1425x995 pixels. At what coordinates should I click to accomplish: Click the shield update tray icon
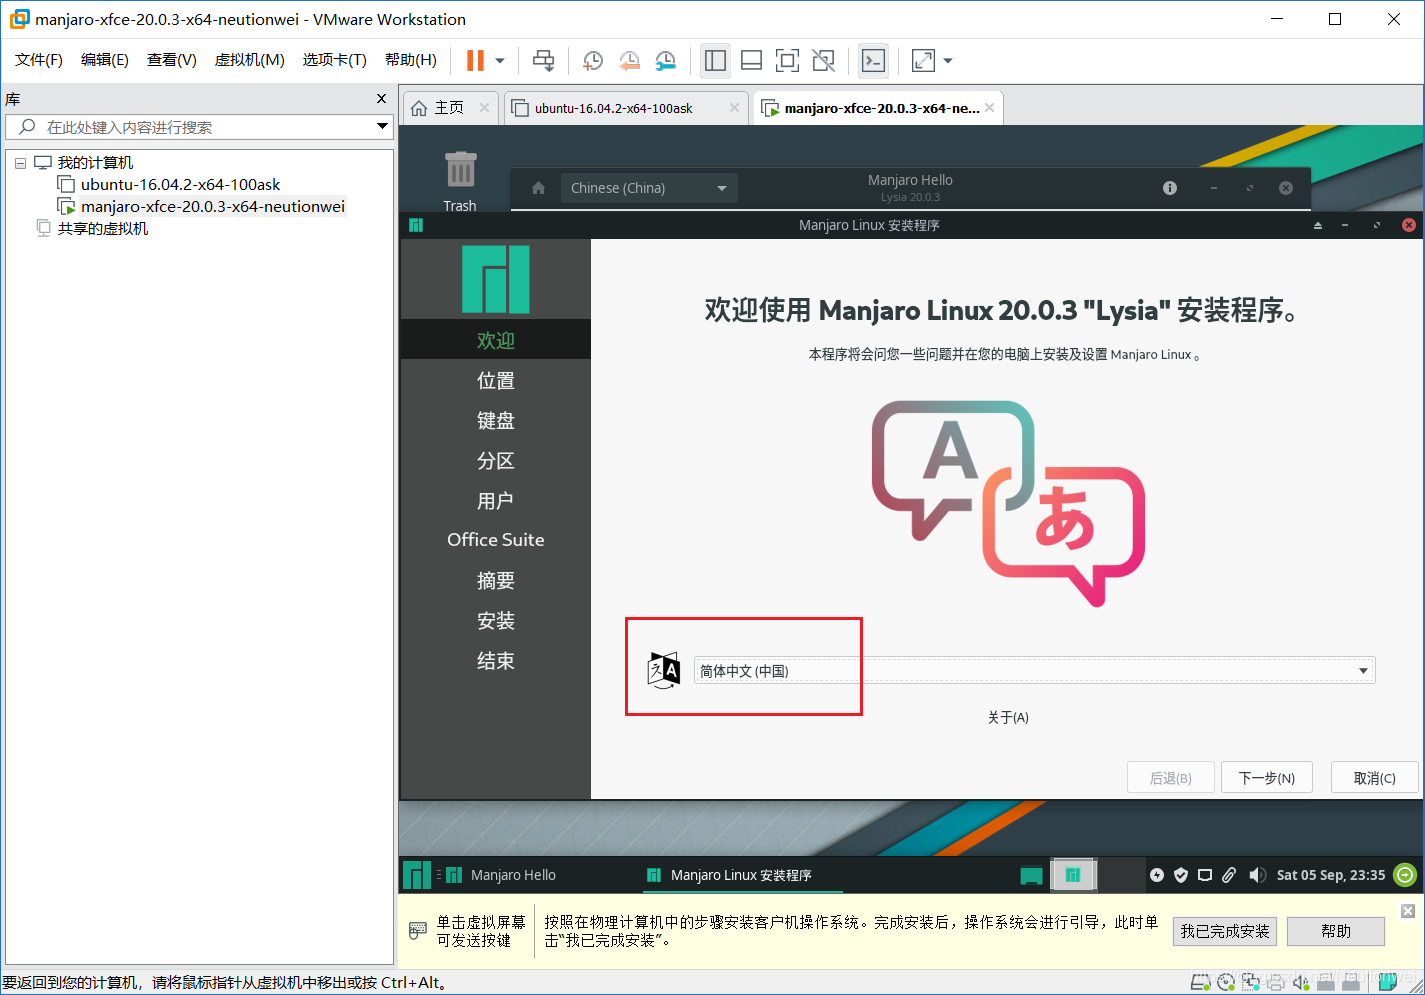click(x=1181, y=875)
